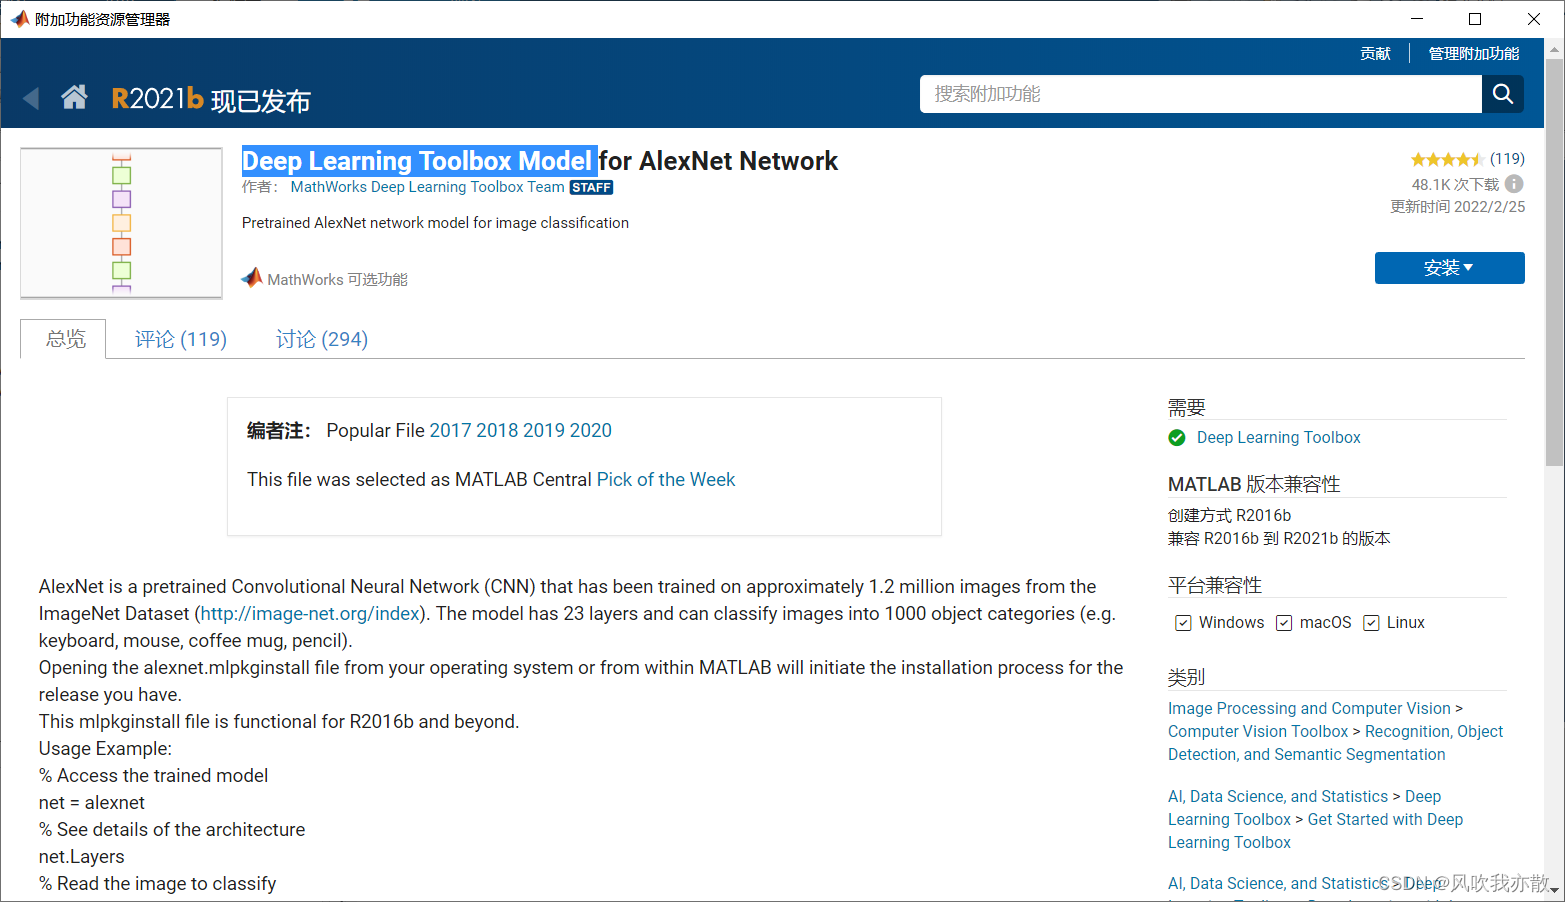Click the '更新时间 2022/2/25' text
Viewport: 1565px width, 902px height.
pos(1457,207)
